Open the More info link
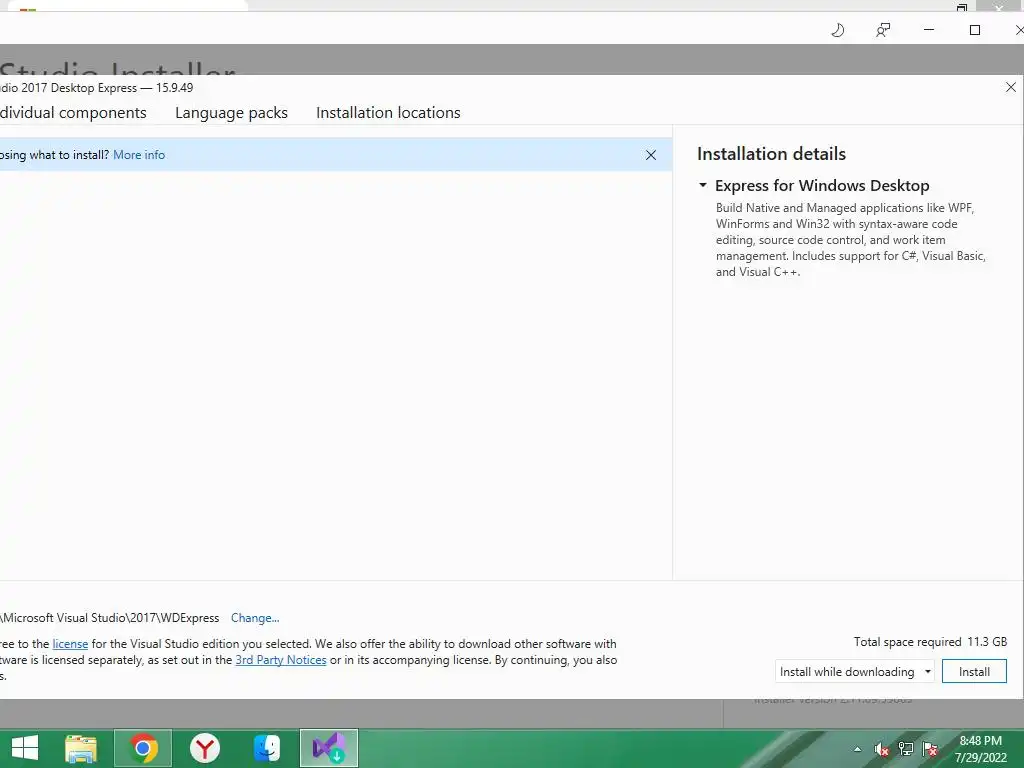 coord(139,155)
